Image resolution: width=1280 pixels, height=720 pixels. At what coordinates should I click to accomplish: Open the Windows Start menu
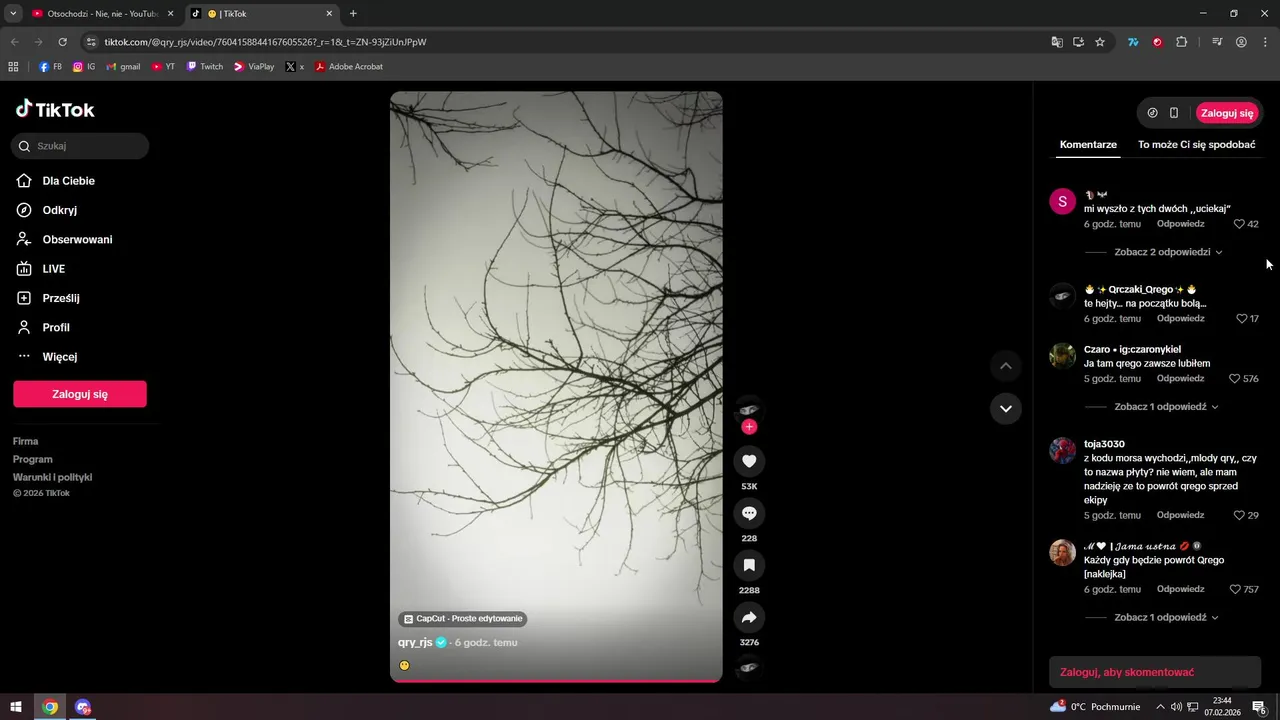pos(16,707)
